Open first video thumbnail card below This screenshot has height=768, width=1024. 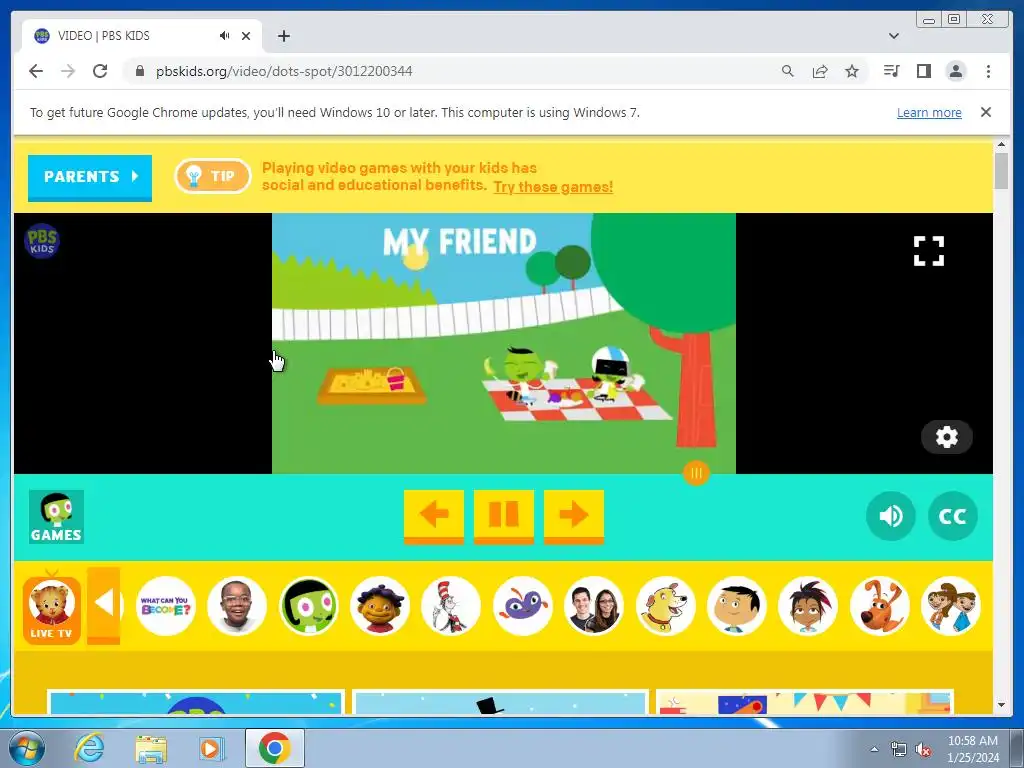pyautogui.click(x=196, y=702)
